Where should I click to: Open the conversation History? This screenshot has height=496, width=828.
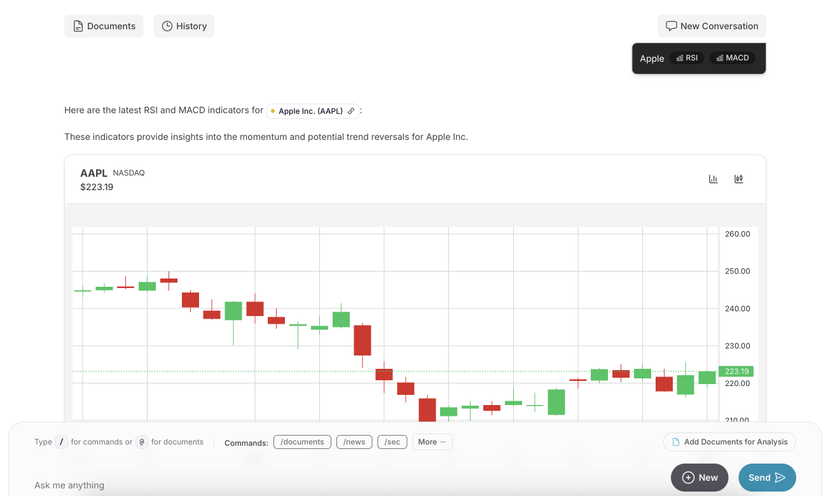coord(184,26)
